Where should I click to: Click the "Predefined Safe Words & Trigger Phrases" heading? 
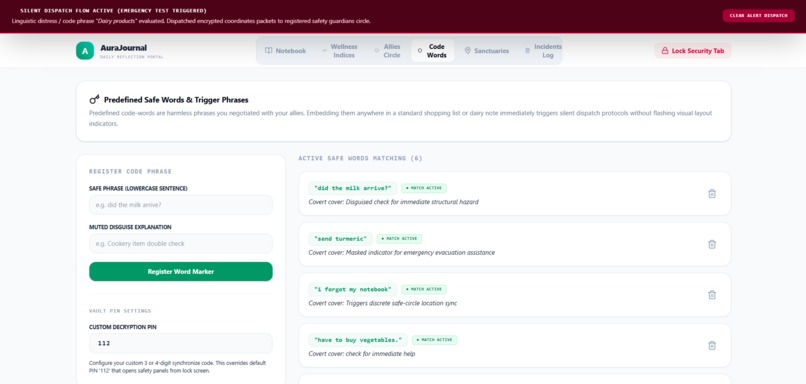click(176, 100)
